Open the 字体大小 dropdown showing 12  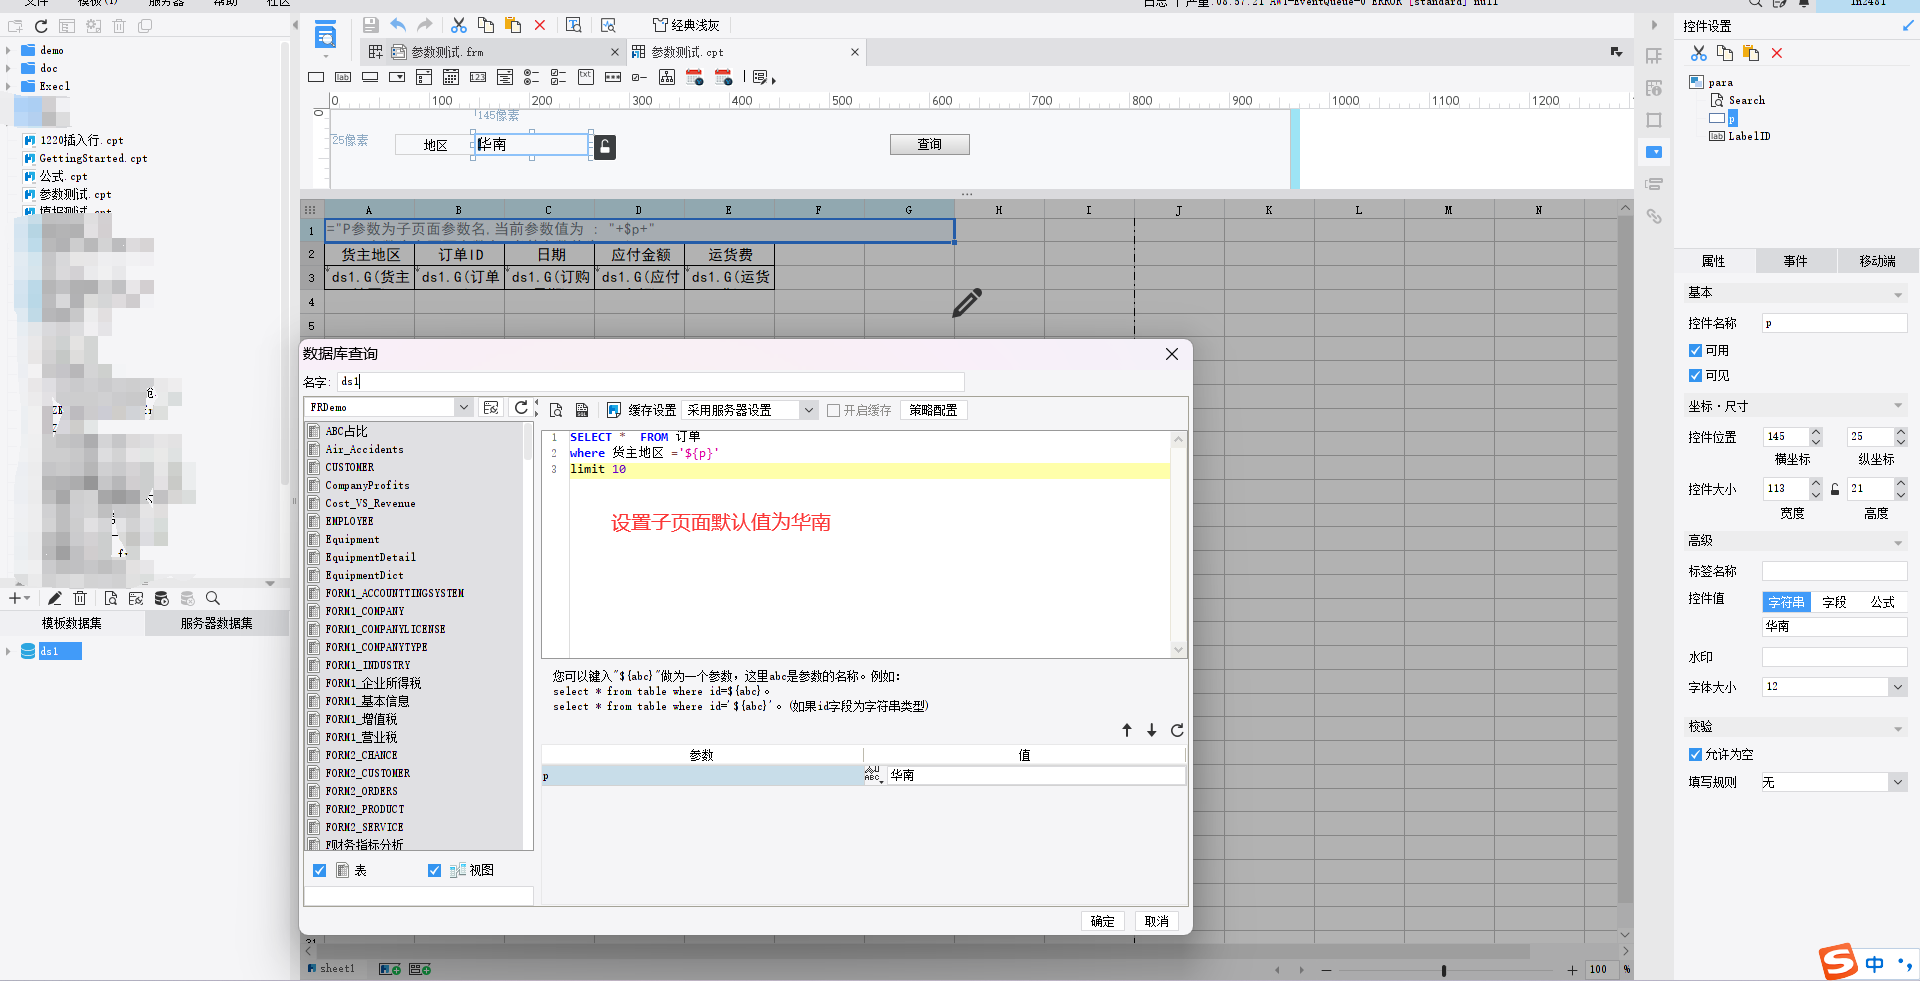[1897, 687]
